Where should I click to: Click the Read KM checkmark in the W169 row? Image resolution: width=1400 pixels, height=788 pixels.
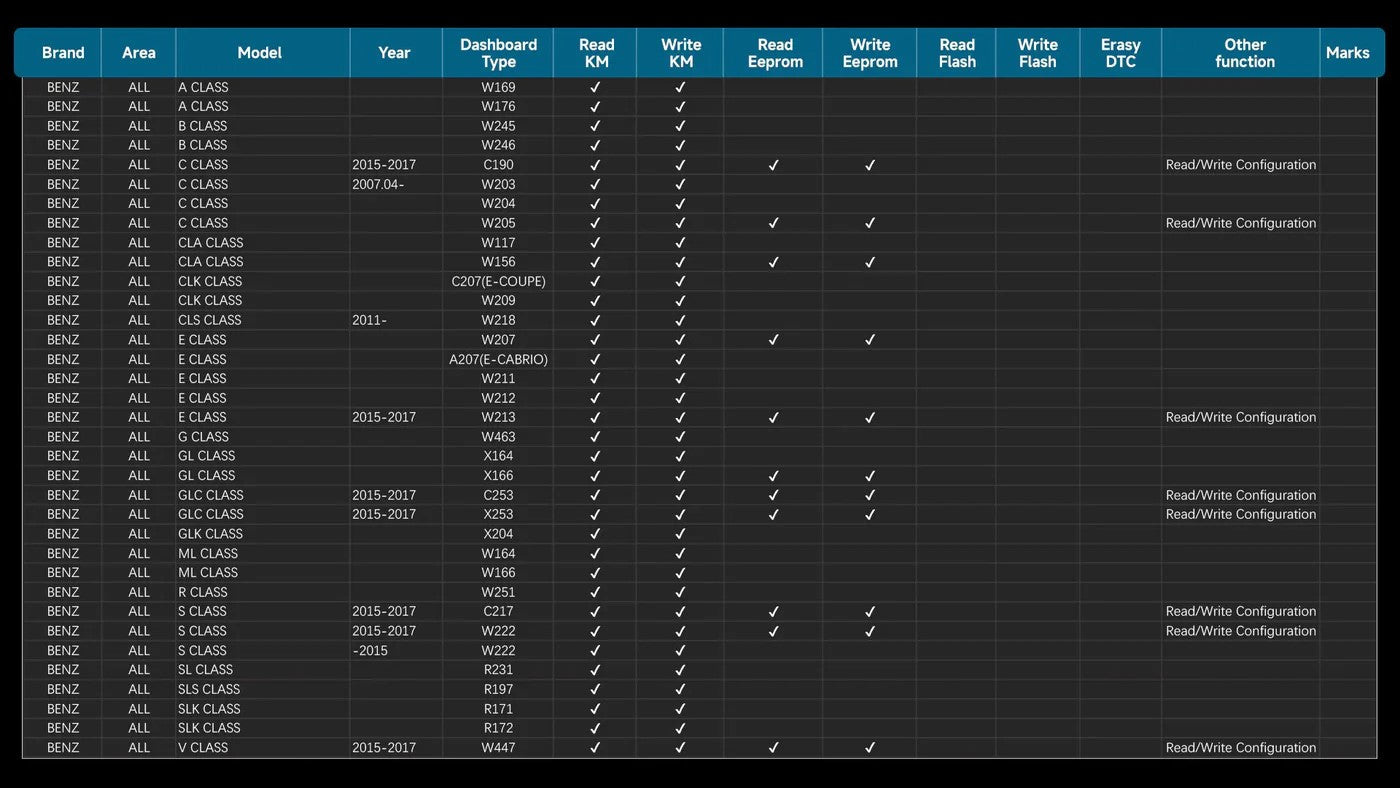click(x=595, y=87)
